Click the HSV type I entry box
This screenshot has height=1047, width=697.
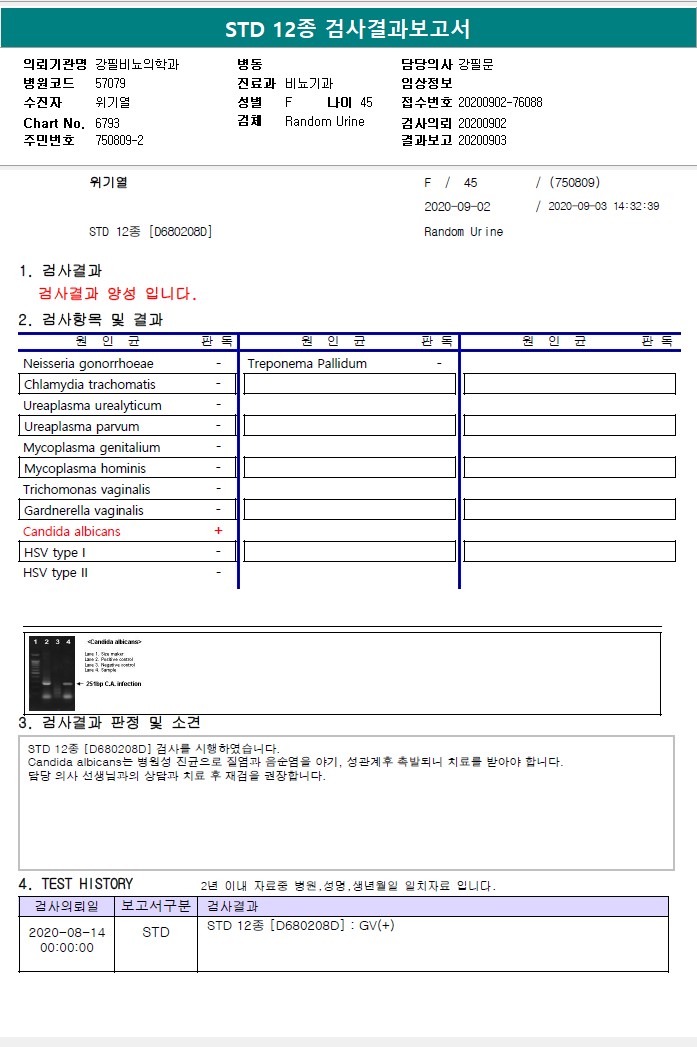[x=128, y=552]
